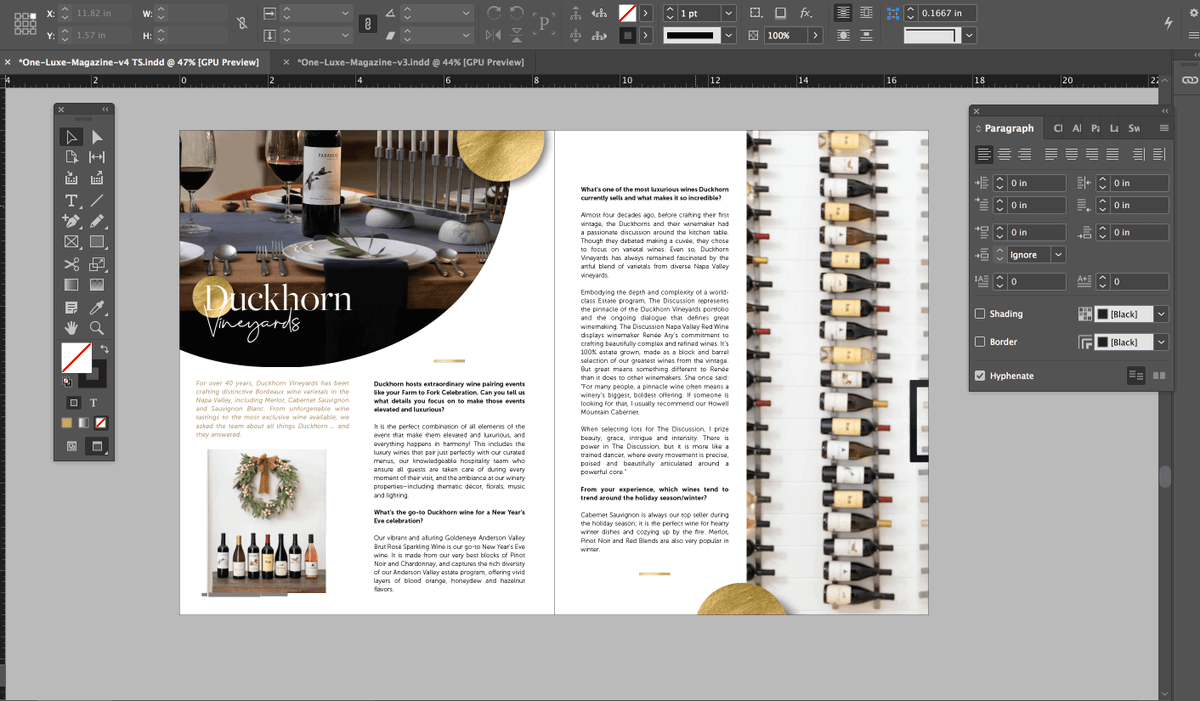Screen dimensions: 1200x701
Task: Switch to One-Luxe-Magazine-v4 TS.indd tab
Action: tap(139, 62)
